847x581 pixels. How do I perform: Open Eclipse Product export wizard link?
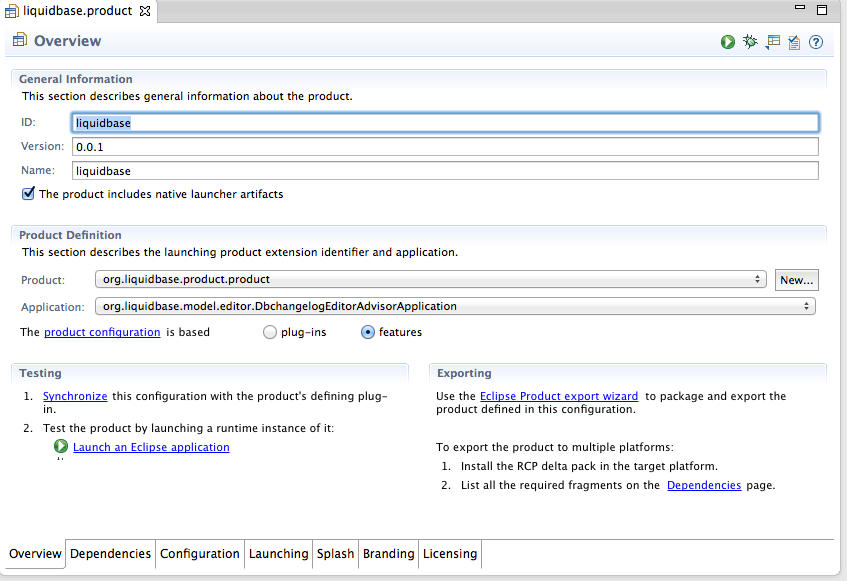[x=559, y=396]
